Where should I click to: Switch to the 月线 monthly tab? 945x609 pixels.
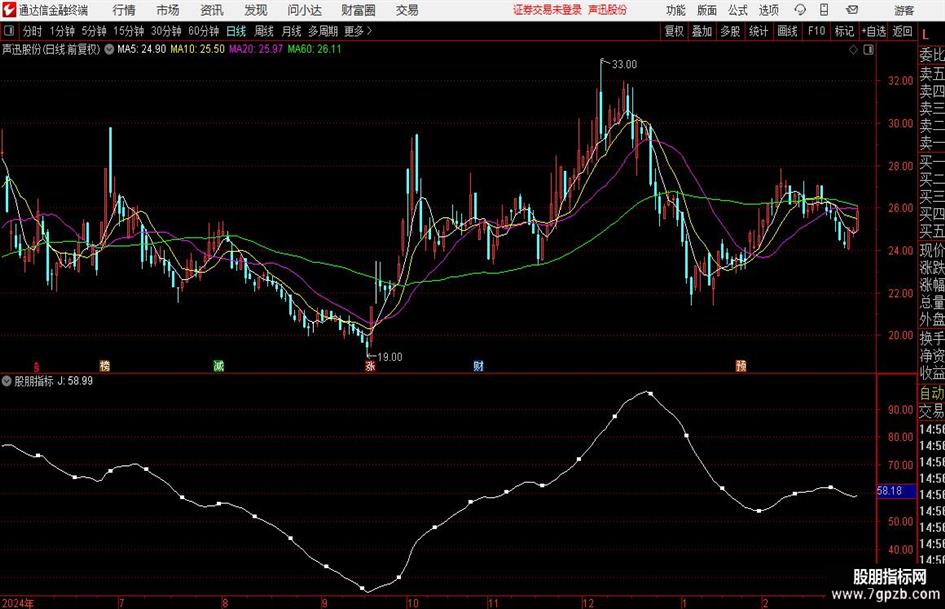292,31
